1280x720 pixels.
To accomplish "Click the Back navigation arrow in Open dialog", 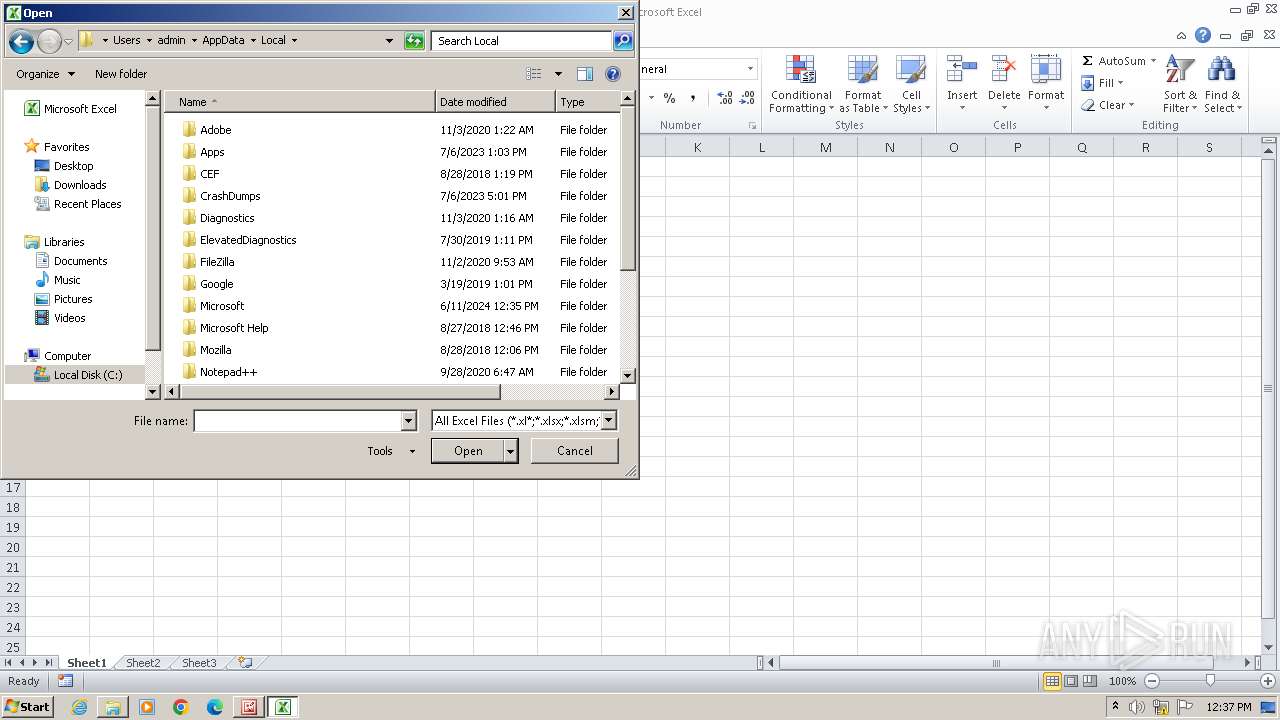I will pos(21,41).
